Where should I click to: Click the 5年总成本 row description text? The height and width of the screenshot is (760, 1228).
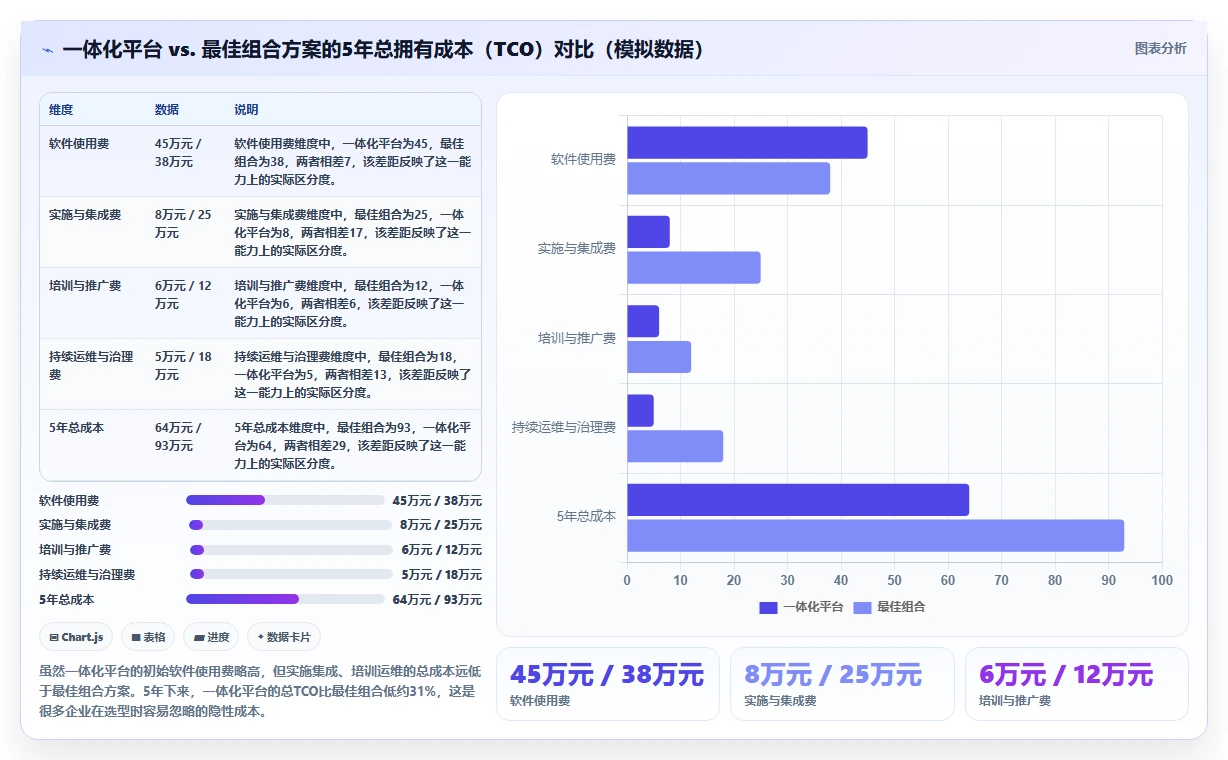point(353,446)
